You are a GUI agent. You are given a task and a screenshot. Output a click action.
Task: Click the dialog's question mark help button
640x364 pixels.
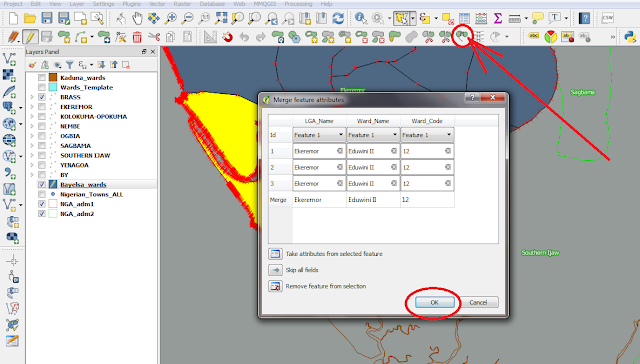tap(472, 97)
